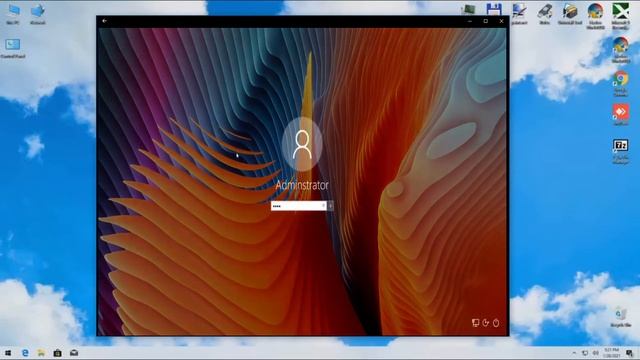
Task: Open Internet Explorer from the taskbar
Action: [25, 353]
